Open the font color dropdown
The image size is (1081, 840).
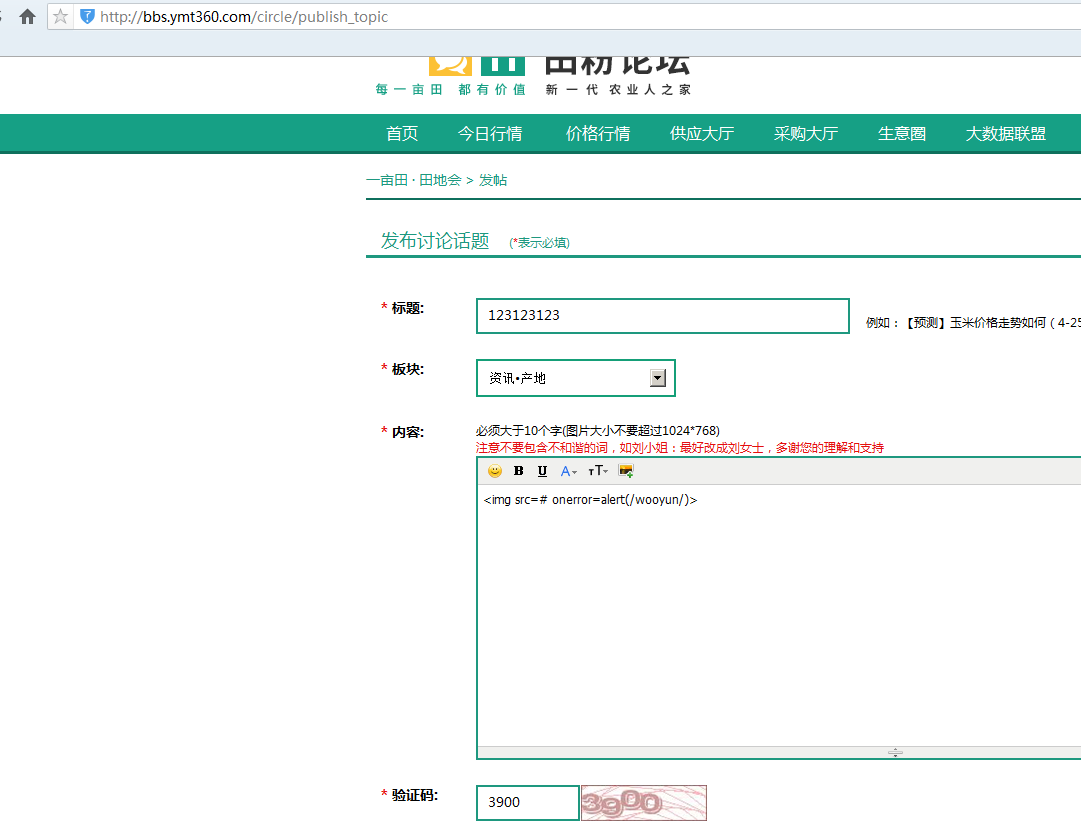coord(568,471)
